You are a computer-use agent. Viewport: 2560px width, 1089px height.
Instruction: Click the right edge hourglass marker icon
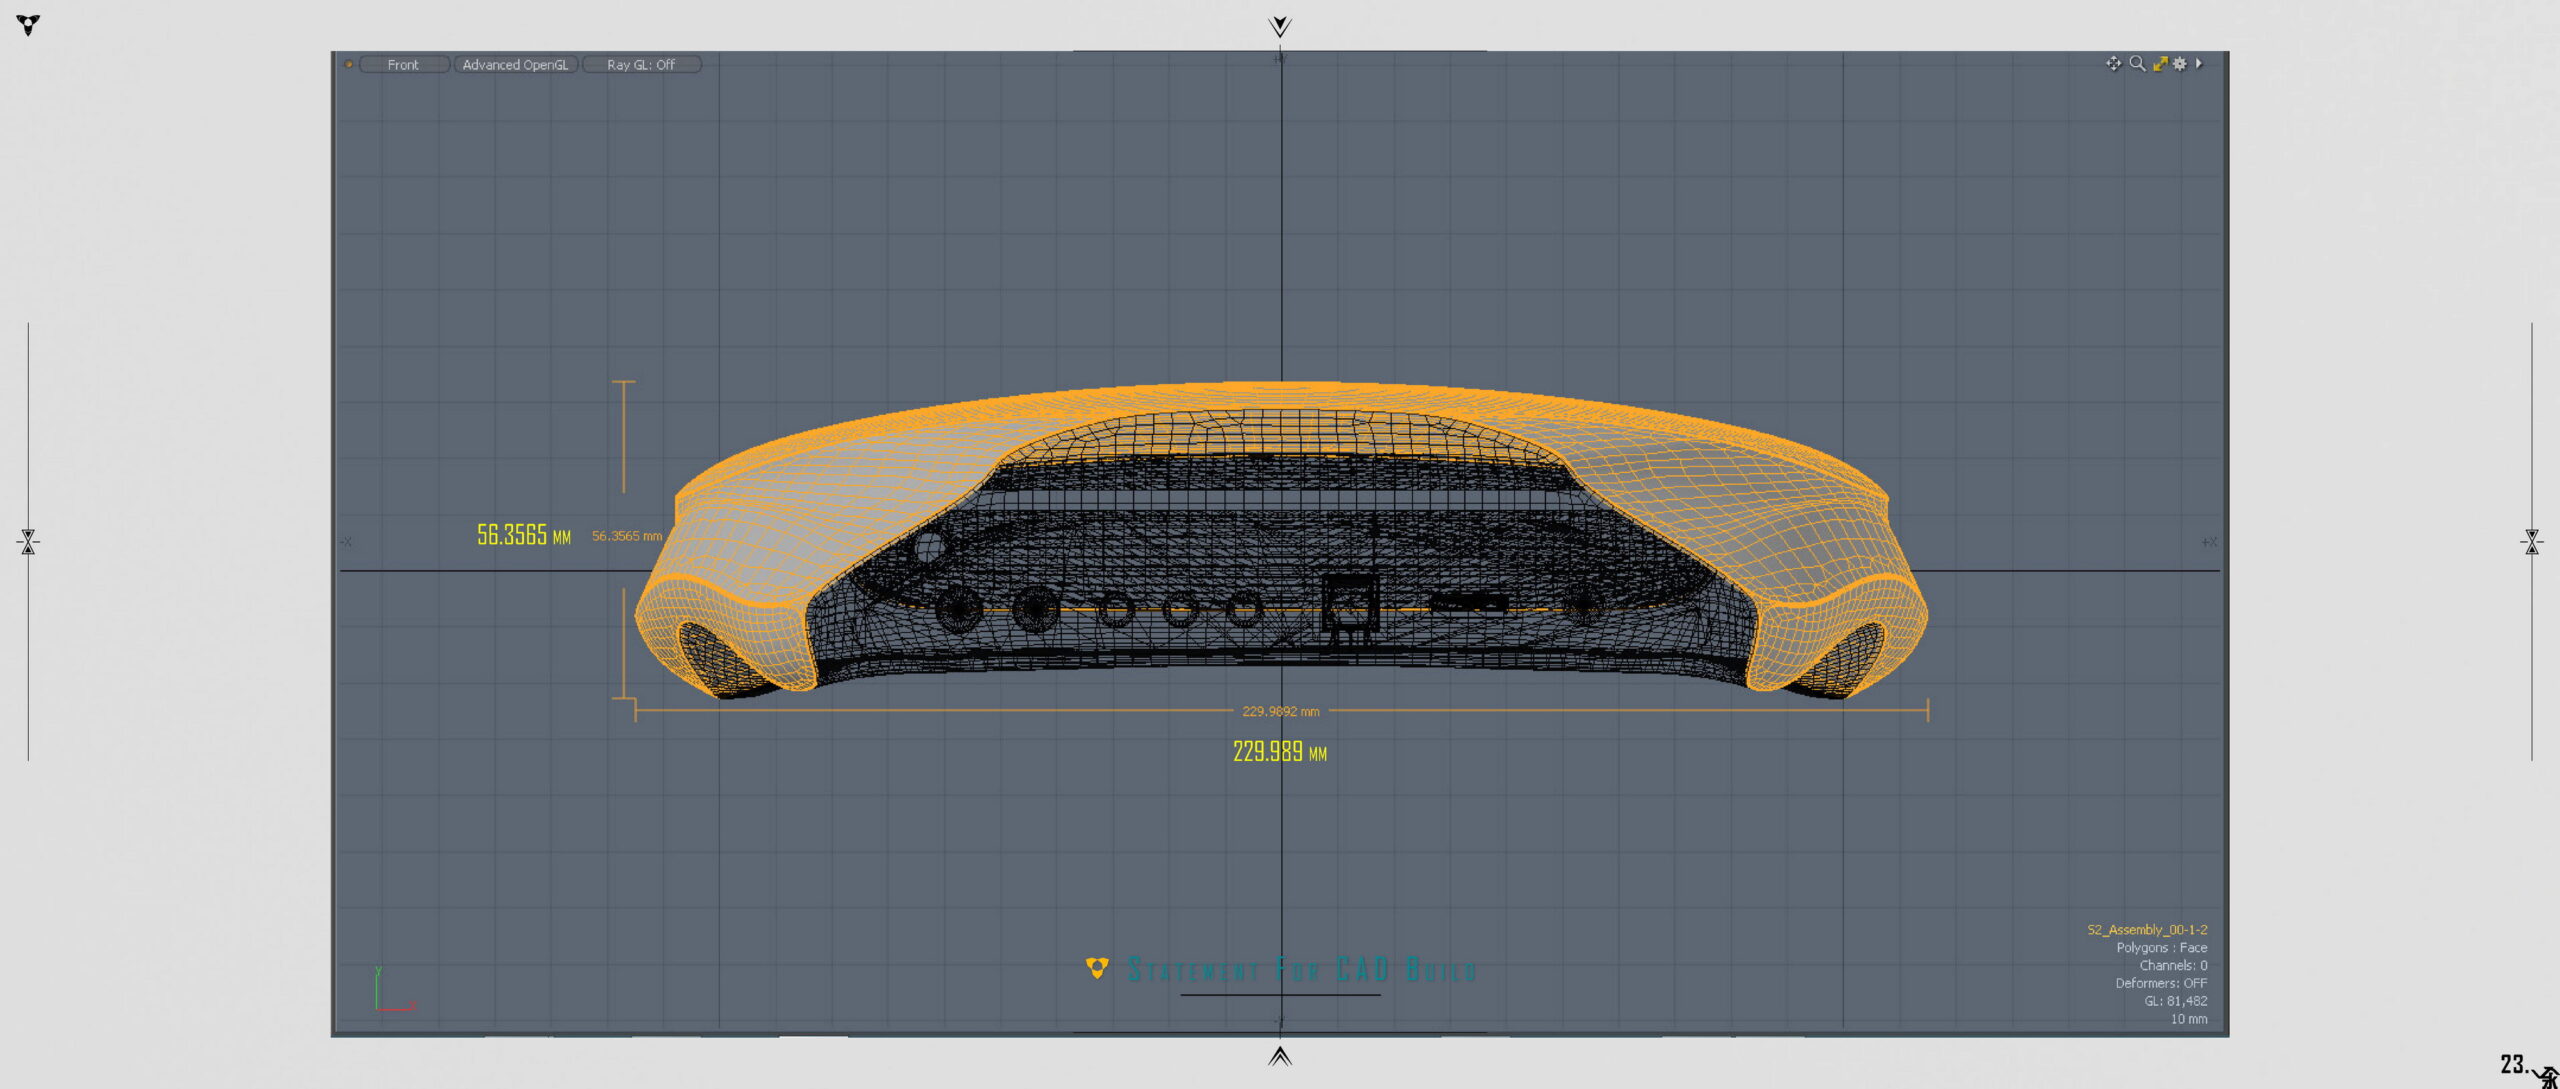pos(2531,542)
